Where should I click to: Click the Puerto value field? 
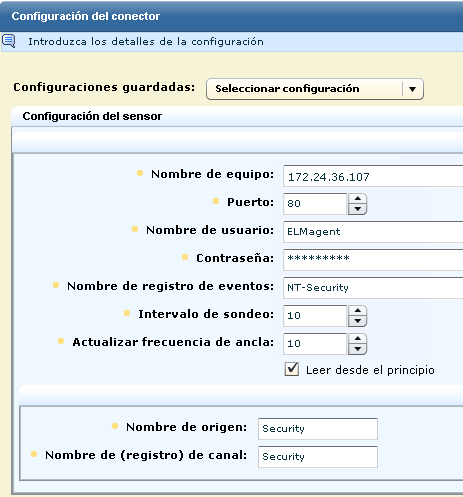(x=315, y=204)
